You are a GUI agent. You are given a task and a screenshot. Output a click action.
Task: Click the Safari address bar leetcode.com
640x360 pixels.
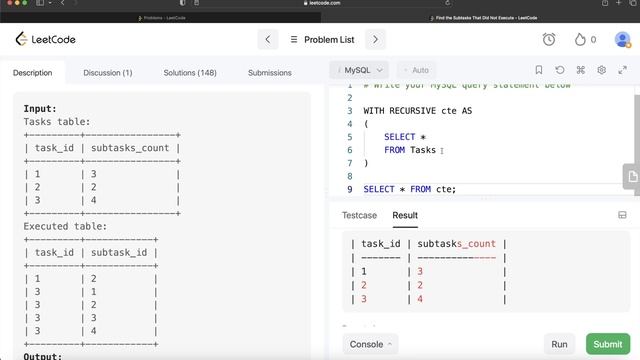click(x=322, y=3)
